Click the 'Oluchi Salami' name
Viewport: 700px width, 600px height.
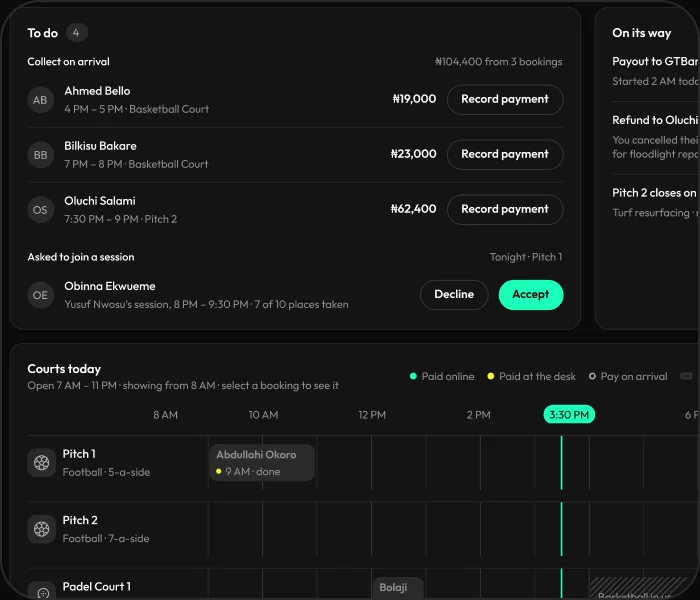pyautogui.click(x=100, y=201)
